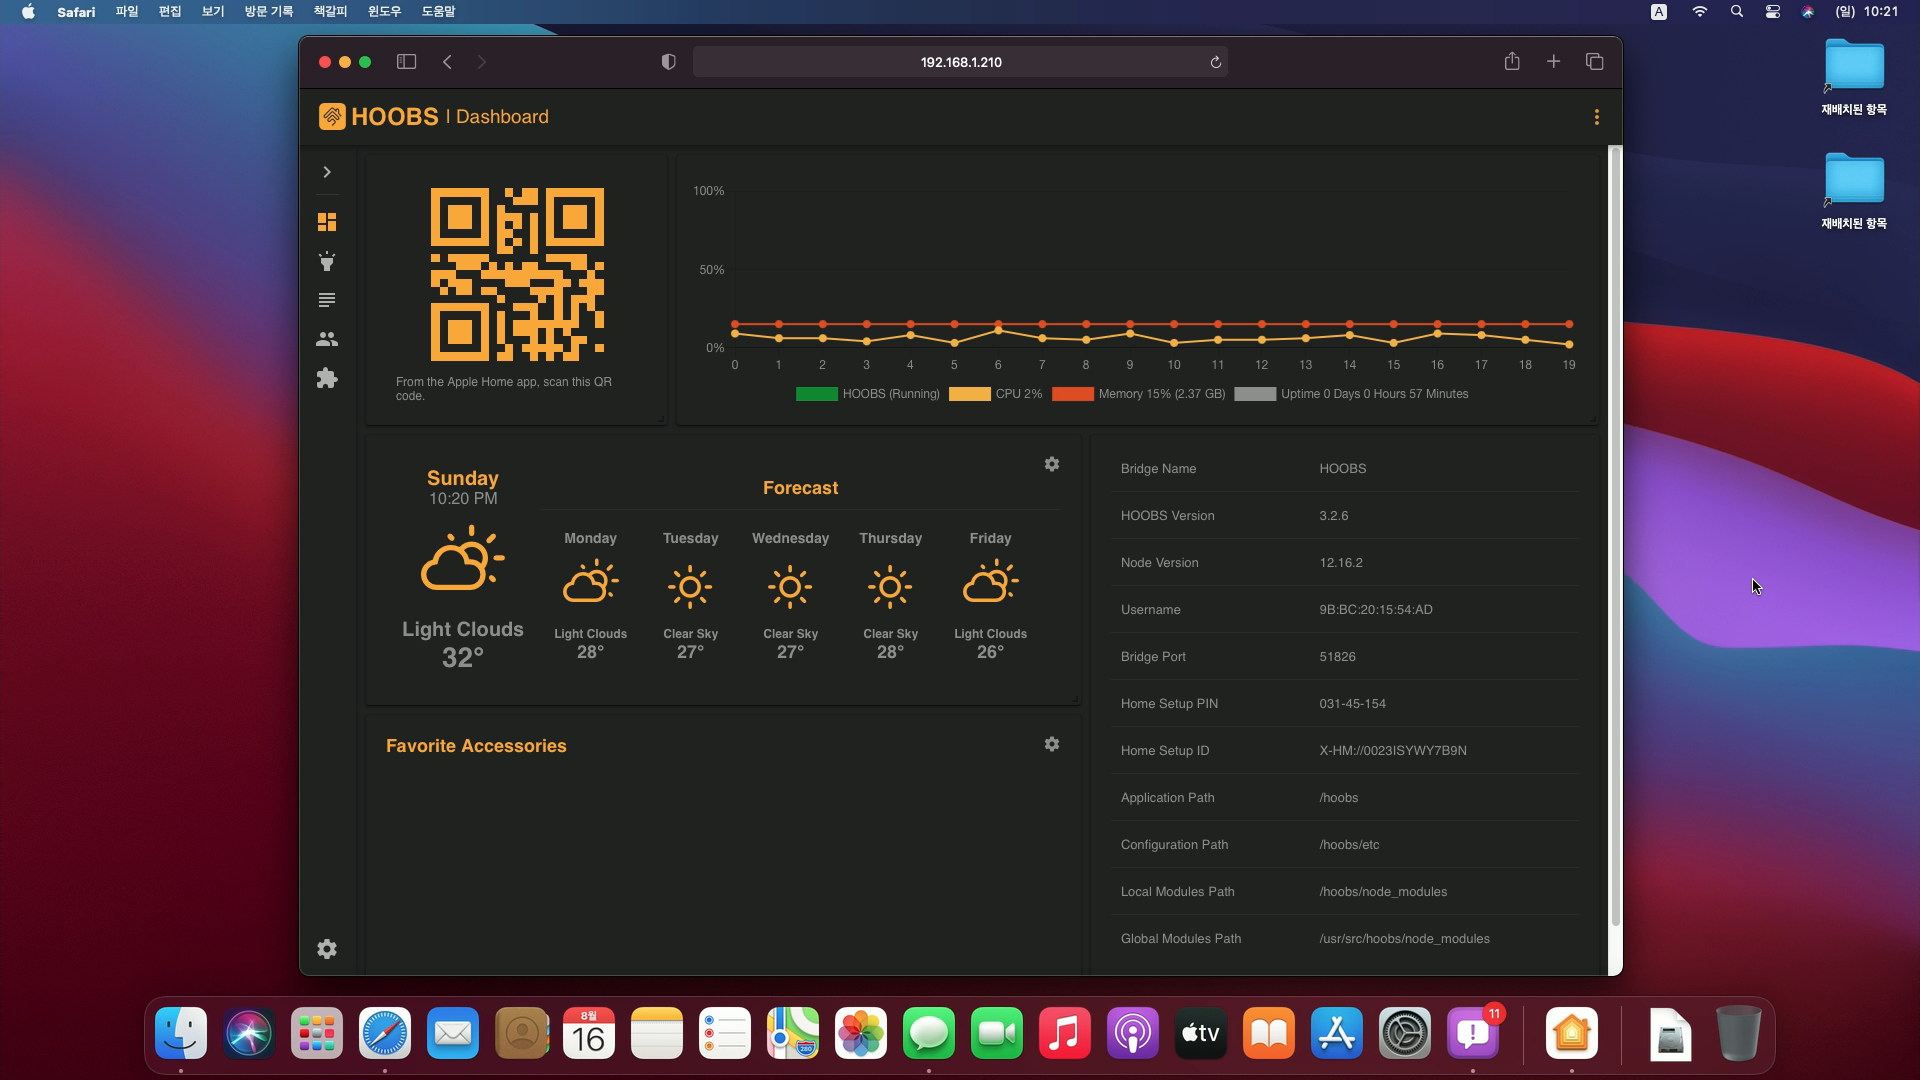
Task: Open the weather widget settings gear
Action: (x=1052, y=464)
